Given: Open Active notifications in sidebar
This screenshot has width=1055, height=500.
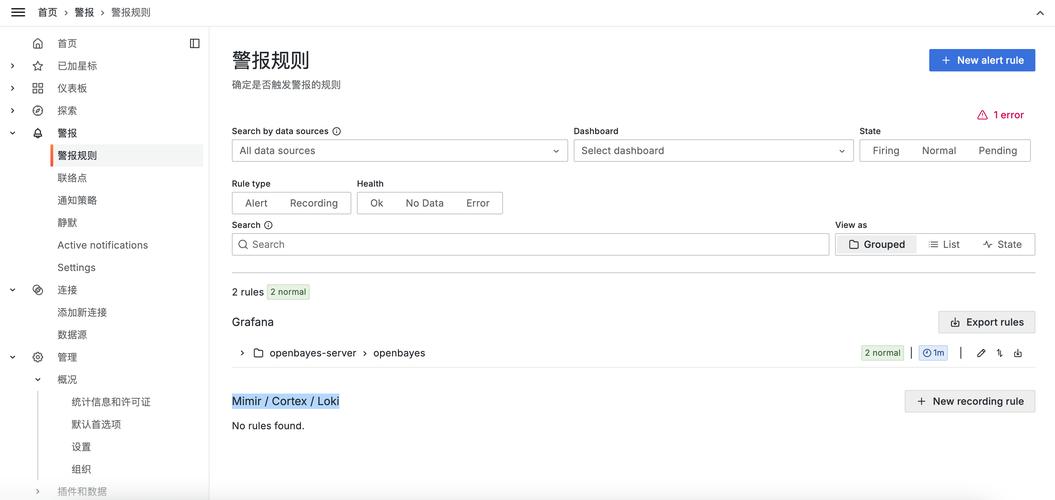Looking at the screenshot, I should coord(102,245).
